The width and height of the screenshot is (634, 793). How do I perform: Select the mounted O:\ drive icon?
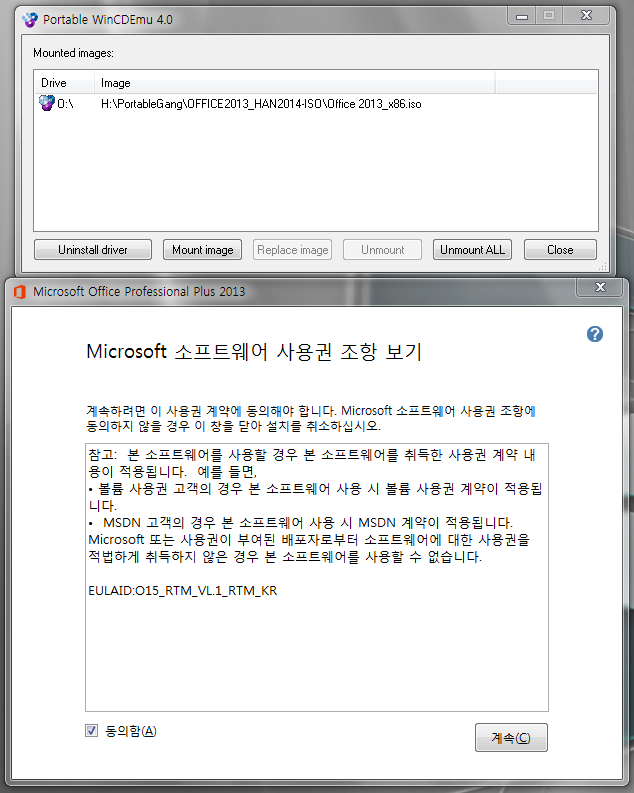47,103
